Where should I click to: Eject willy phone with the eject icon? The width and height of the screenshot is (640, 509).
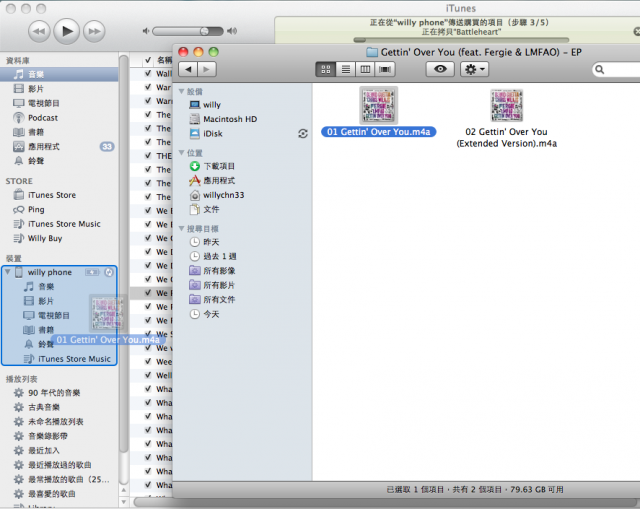(x=109, y=272)
